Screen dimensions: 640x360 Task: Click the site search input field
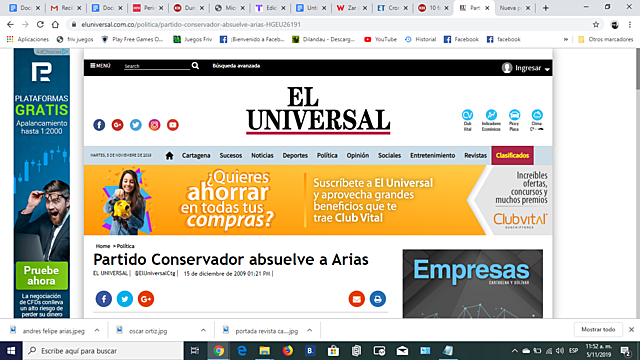[156, 66]
